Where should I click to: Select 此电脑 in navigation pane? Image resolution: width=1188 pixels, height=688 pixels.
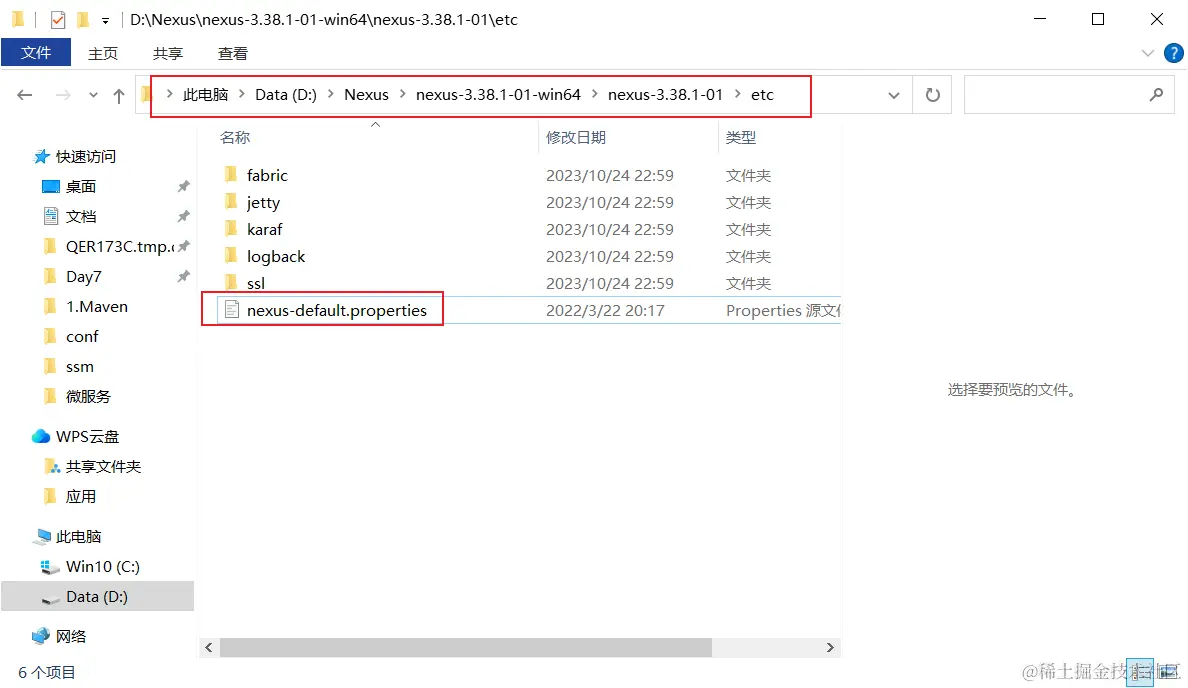[79, 536]
